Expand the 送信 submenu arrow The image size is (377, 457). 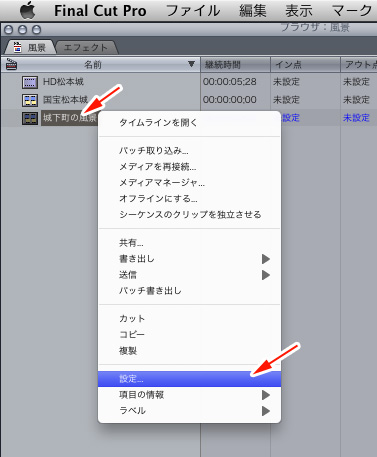tap(266, 275)
